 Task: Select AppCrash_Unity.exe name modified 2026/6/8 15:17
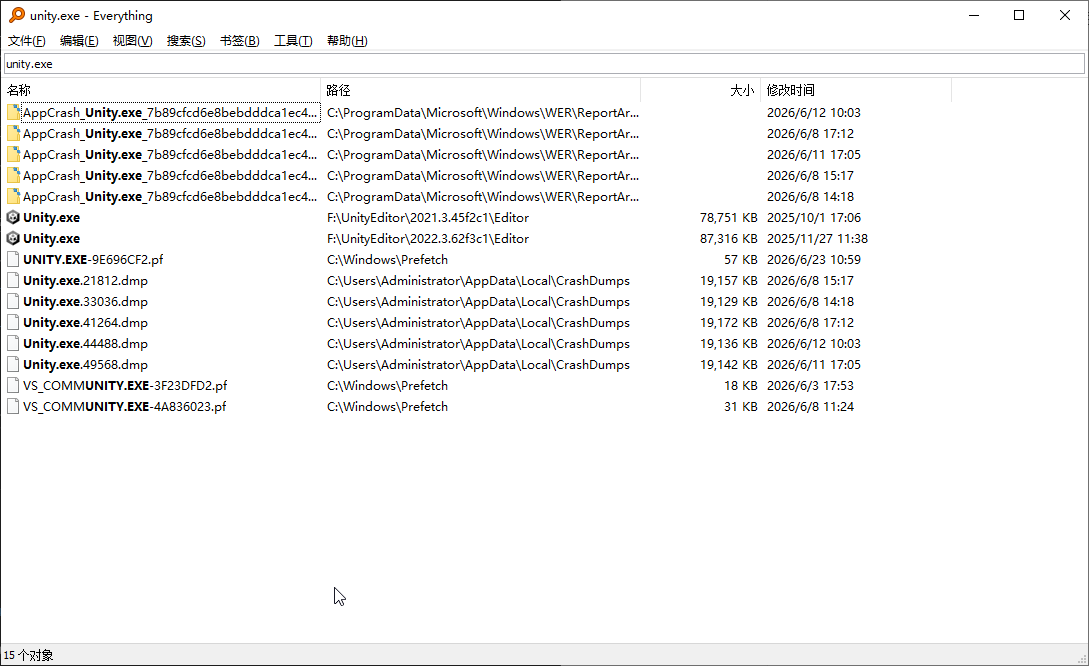[170, 176]
